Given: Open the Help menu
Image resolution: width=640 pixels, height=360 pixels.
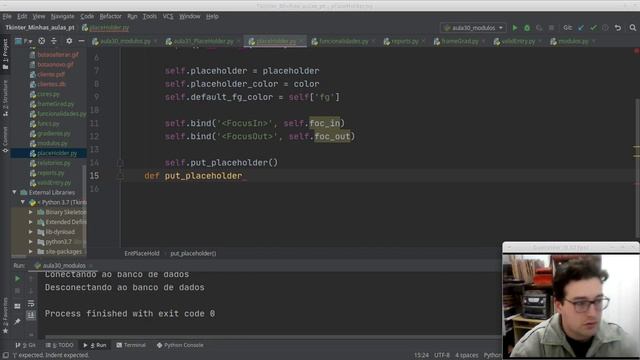Looking at the screenshot, I should tap(212, 16).
